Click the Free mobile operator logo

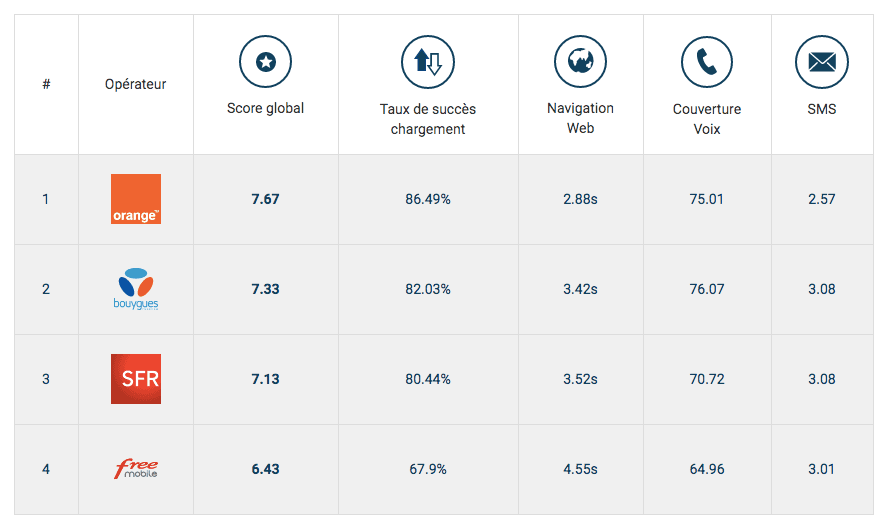(136, 469)
